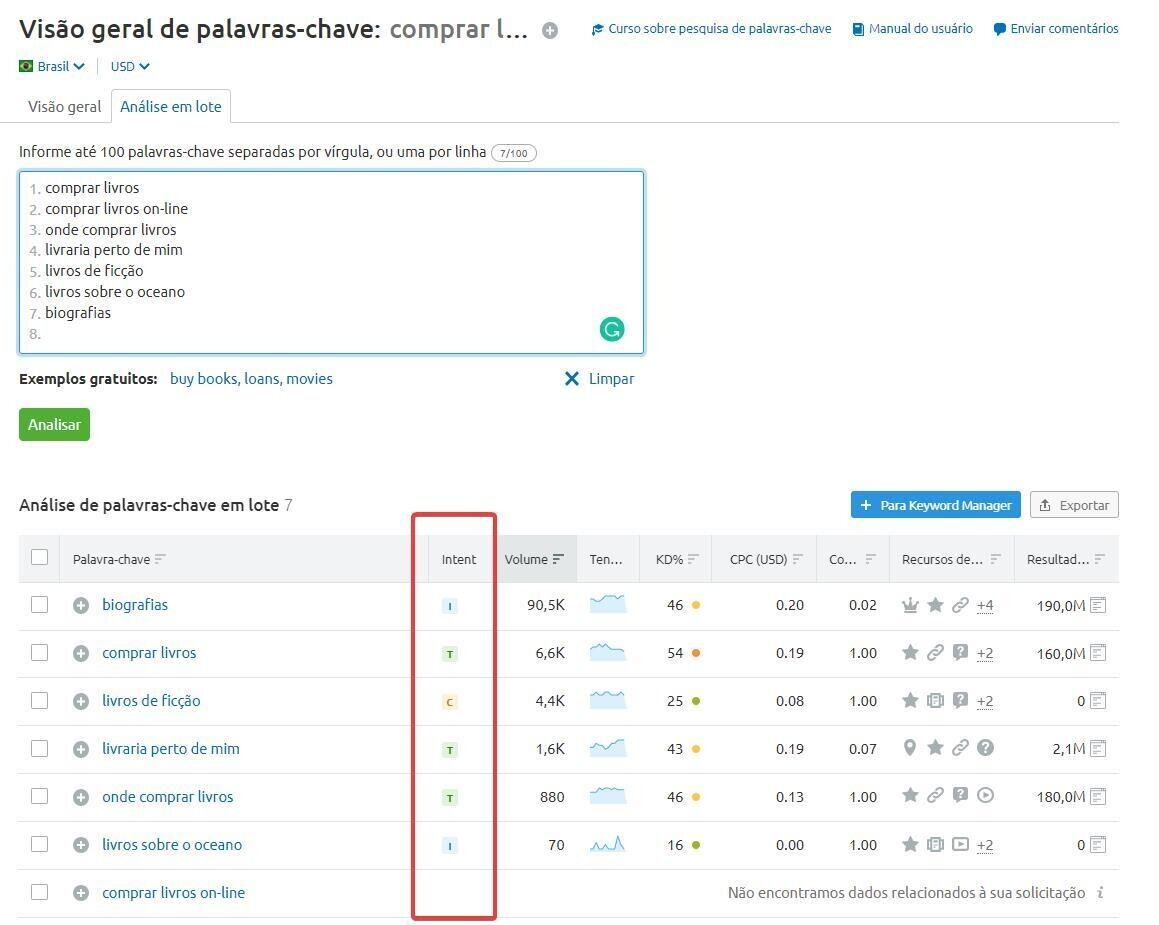Screen dimensions: 1159x925
Task: Open the Brasil country dropdown
Action: coord(52,66)
